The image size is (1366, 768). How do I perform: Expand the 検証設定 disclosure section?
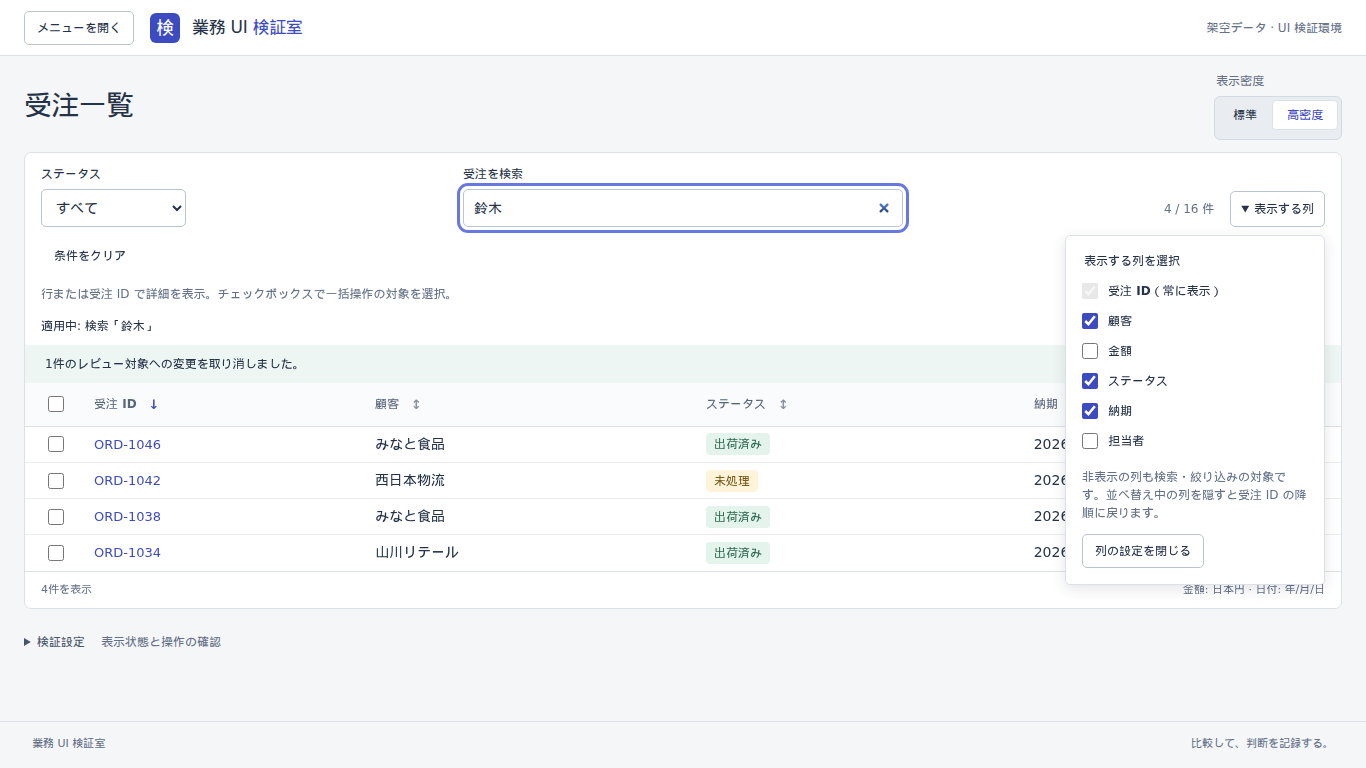pos(55,642)
